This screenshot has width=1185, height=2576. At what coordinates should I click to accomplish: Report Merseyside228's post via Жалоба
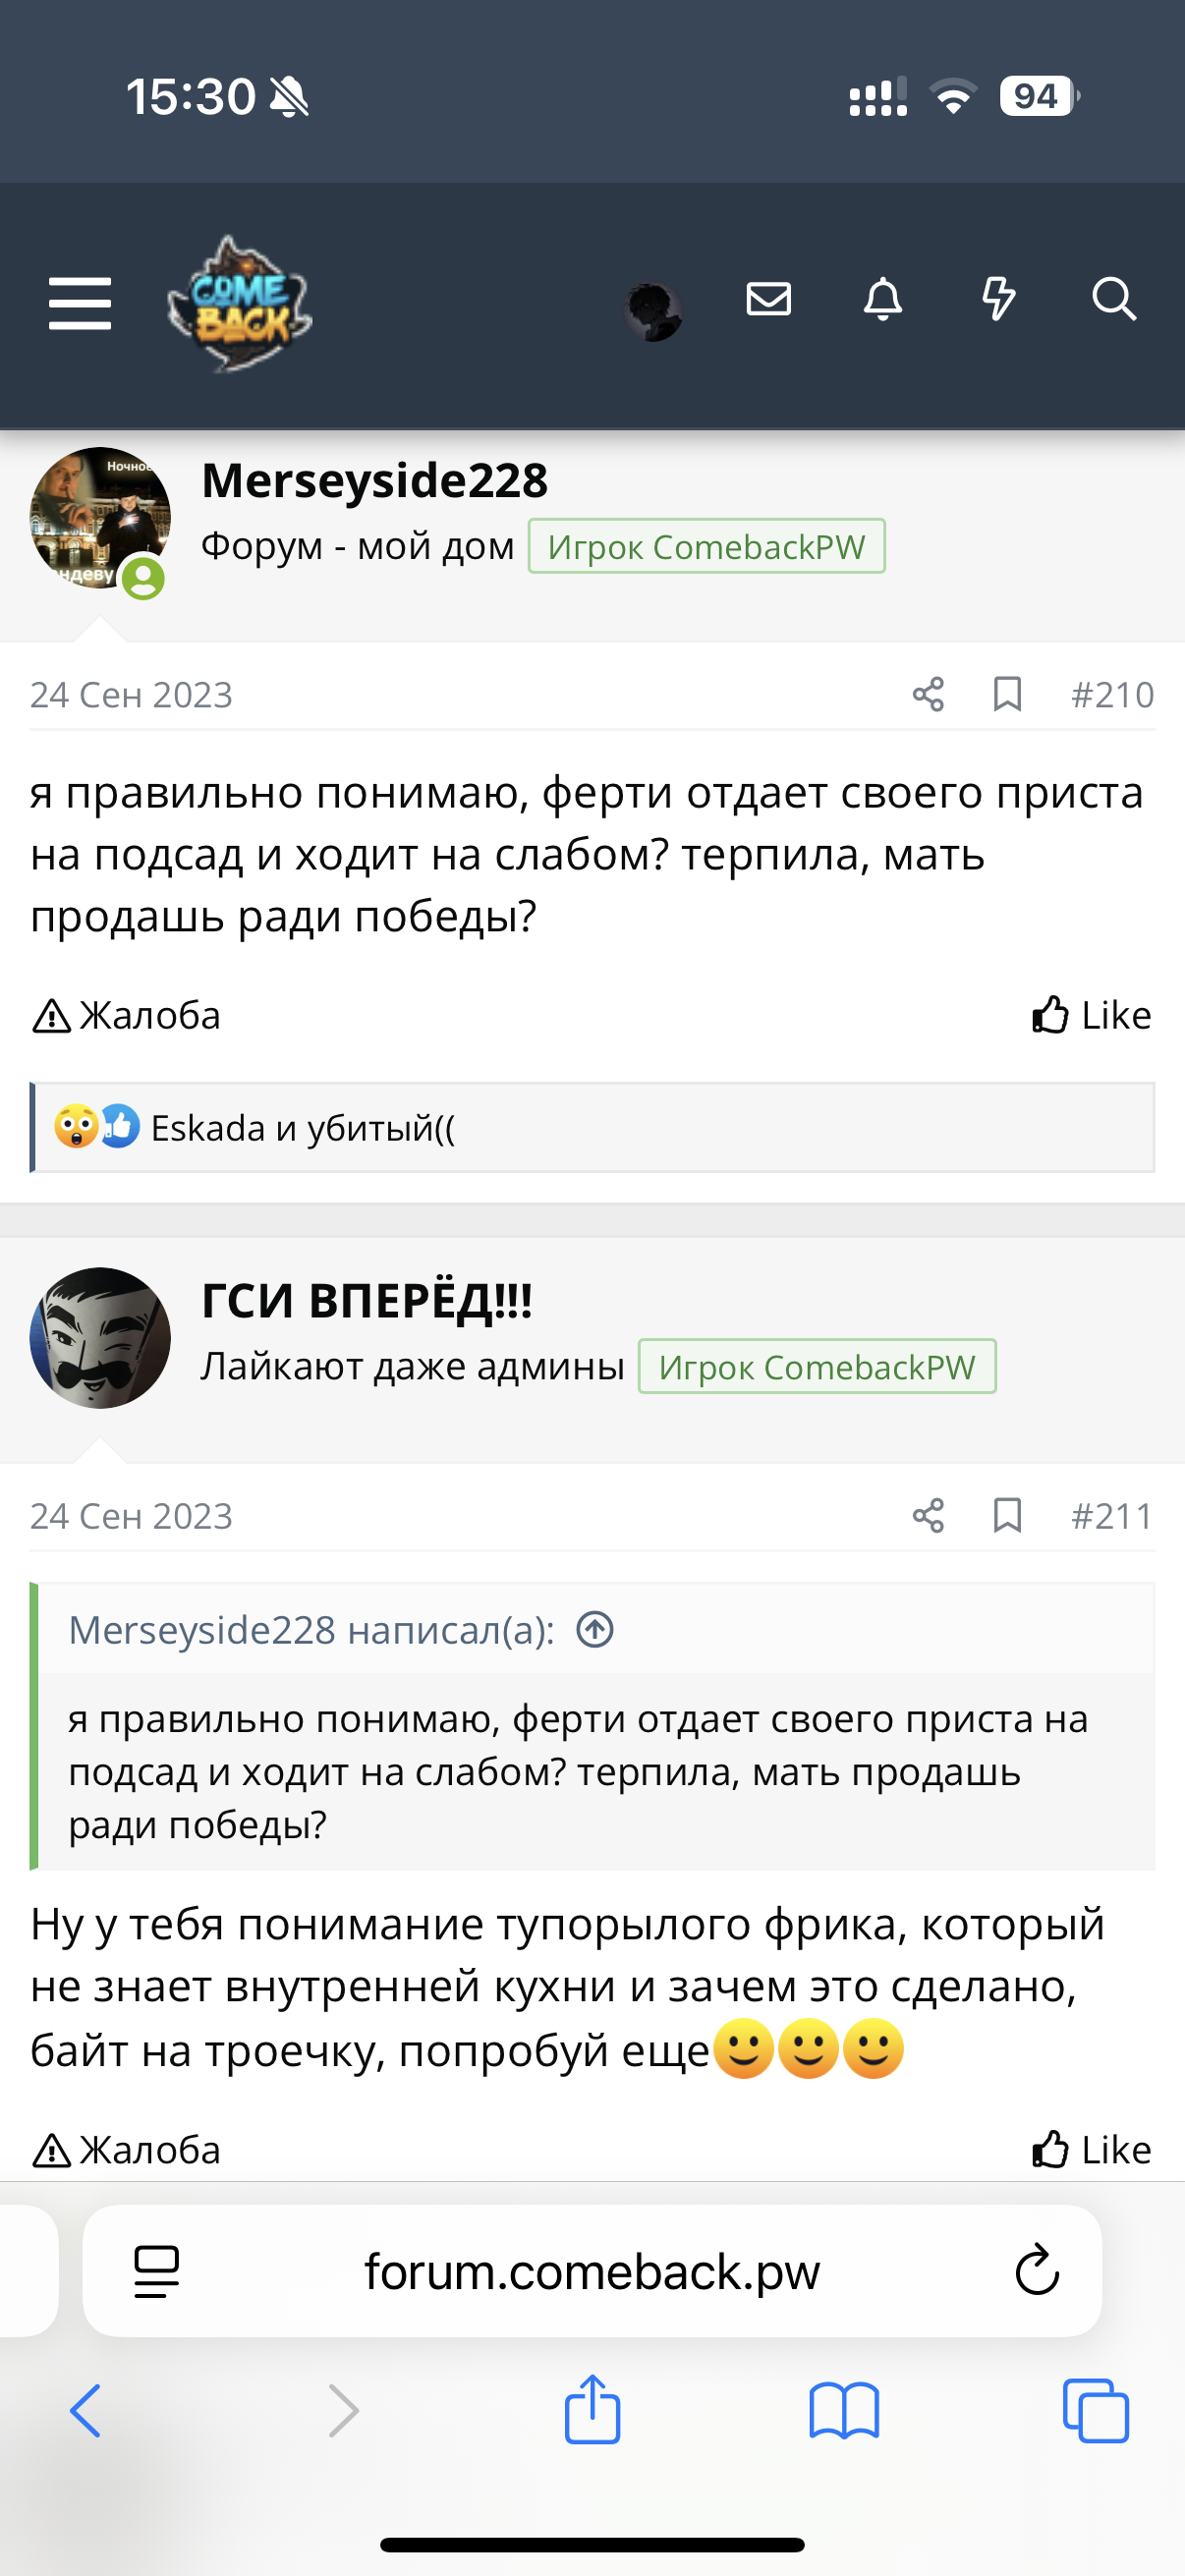point(127,1016)
